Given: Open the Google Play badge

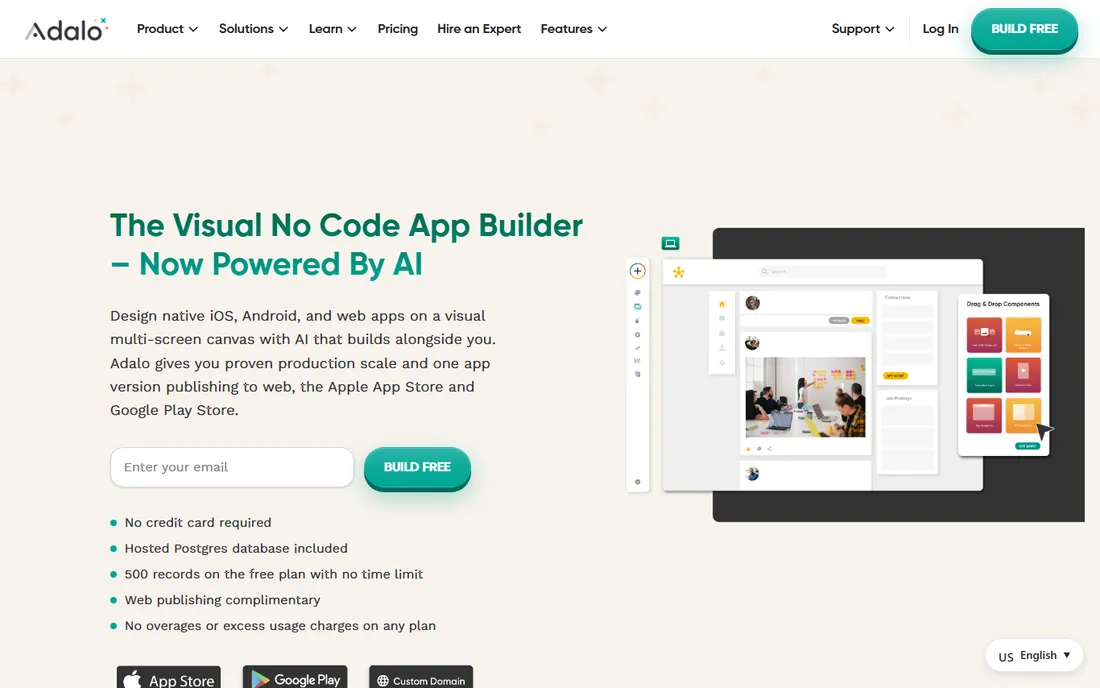Looking at the screenshot, I should tap(295, 678).
